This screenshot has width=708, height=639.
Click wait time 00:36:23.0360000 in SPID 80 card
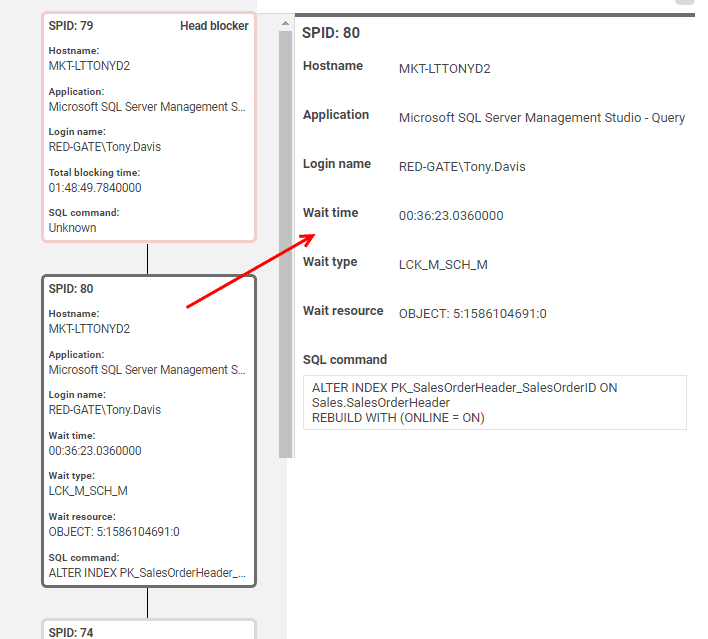95,451
